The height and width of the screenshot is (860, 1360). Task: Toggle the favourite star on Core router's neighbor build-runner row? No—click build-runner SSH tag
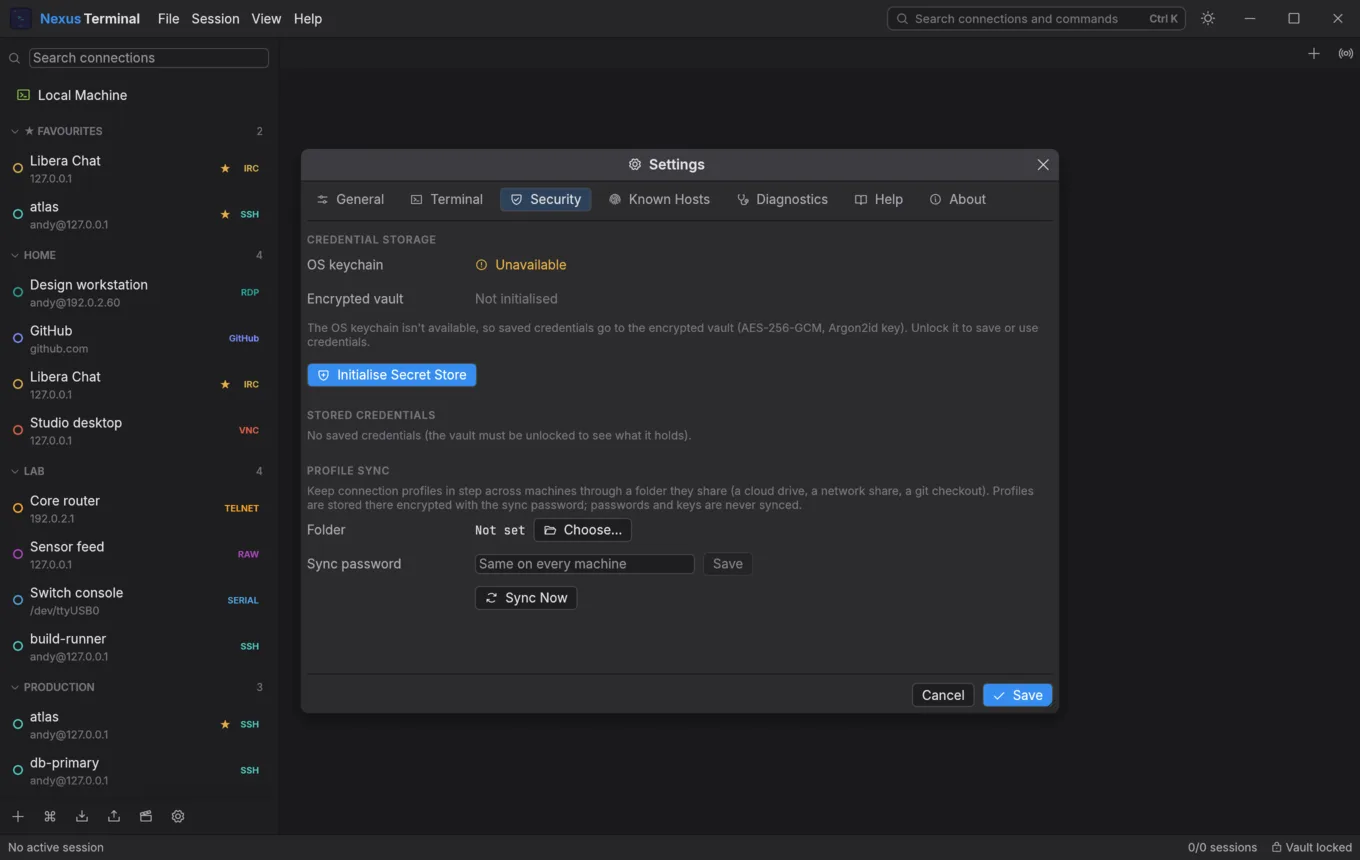pos(250,647)
